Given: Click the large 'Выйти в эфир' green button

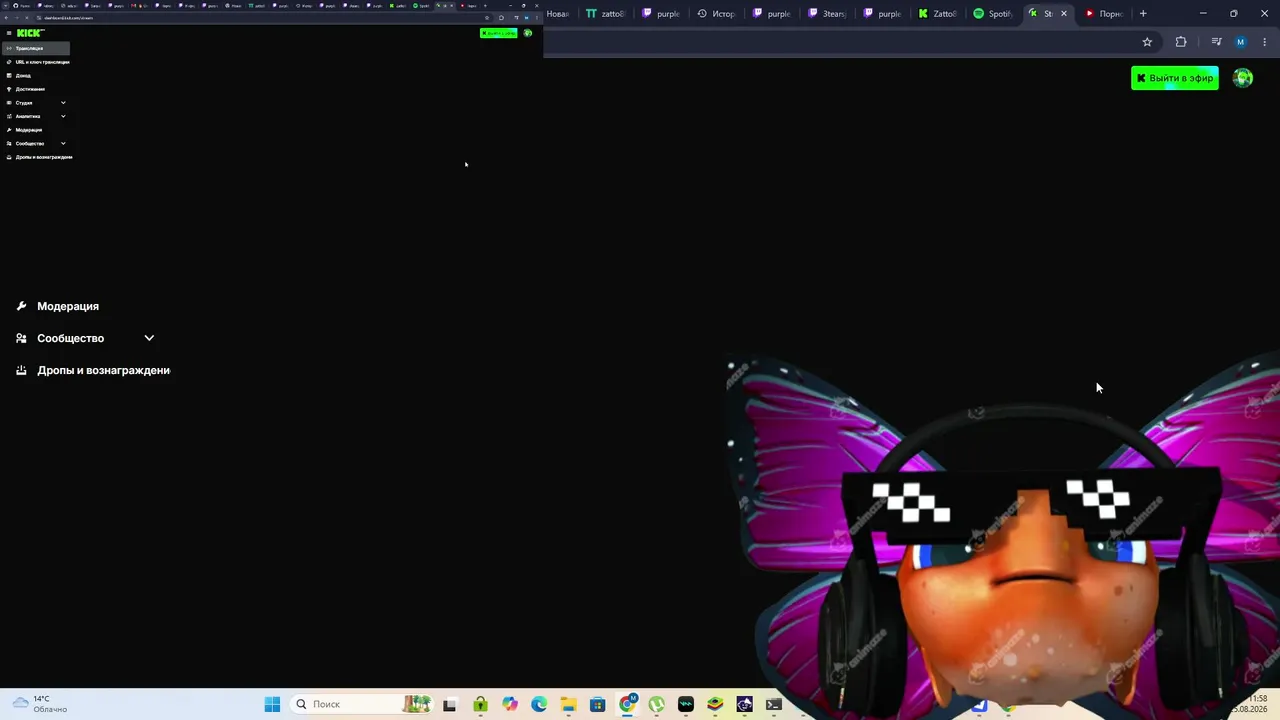Looking at the screenshot, I should (x=1175, y=78).
